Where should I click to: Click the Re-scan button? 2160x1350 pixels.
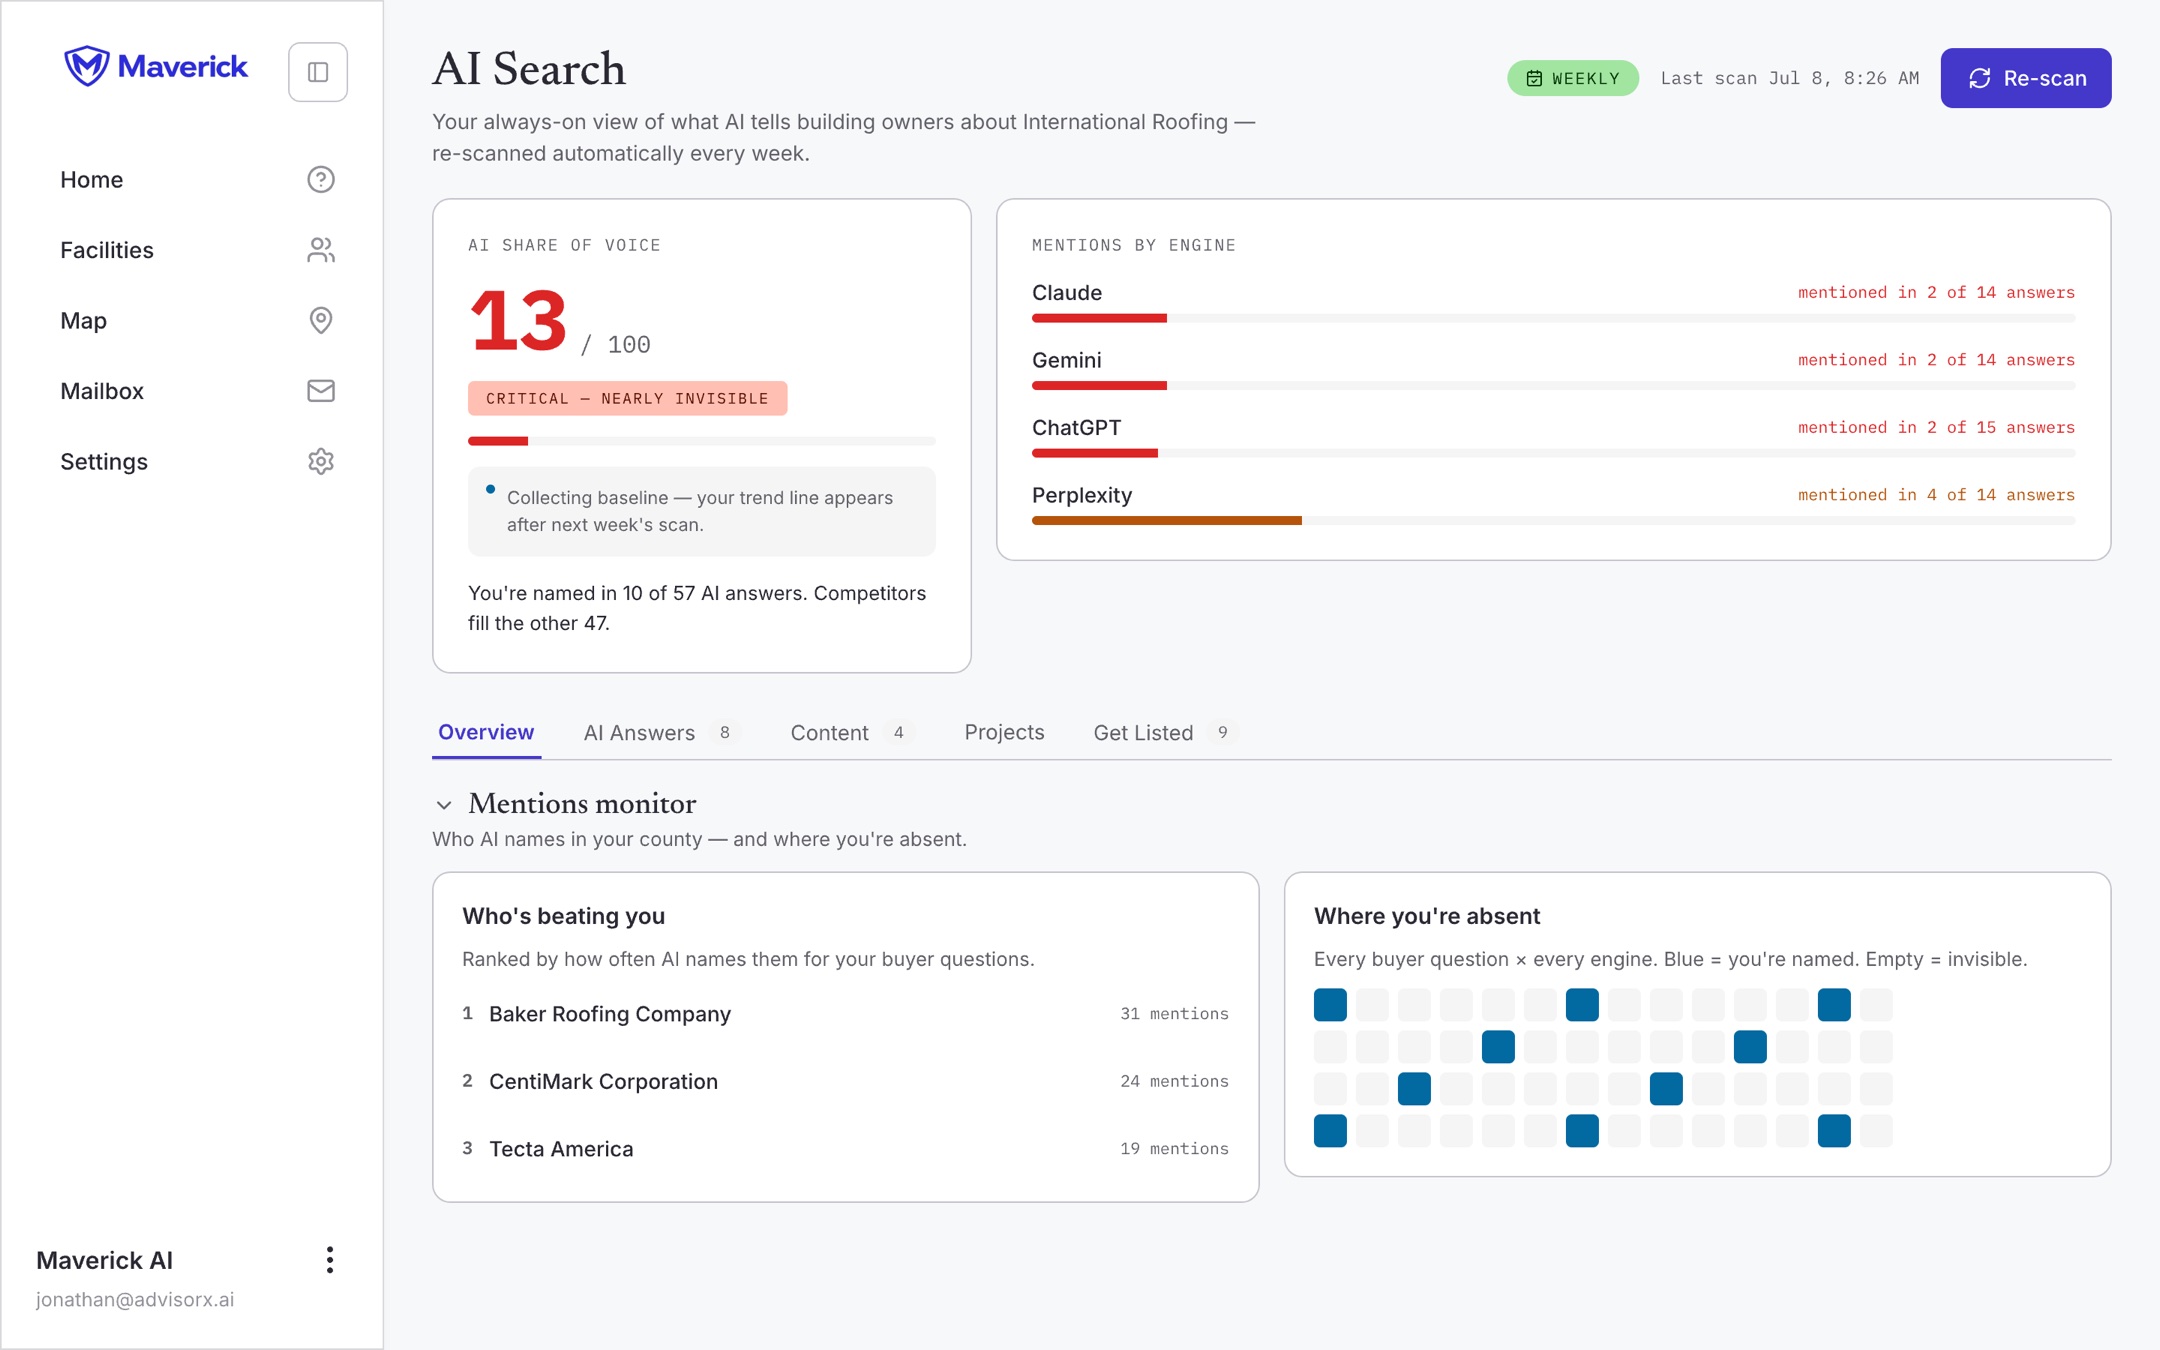[x=2025, y=78]
